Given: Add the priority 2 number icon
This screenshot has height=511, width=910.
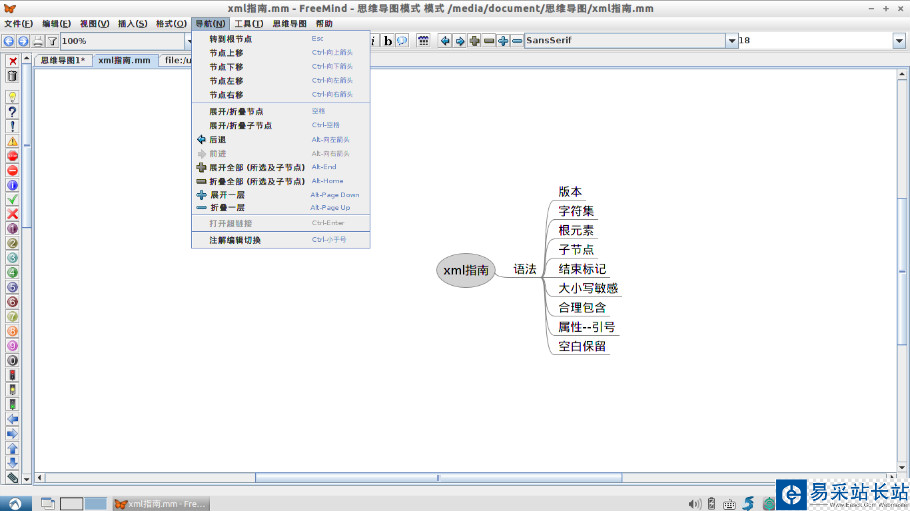Looking at the screenshot, I should tap(12, 243).
